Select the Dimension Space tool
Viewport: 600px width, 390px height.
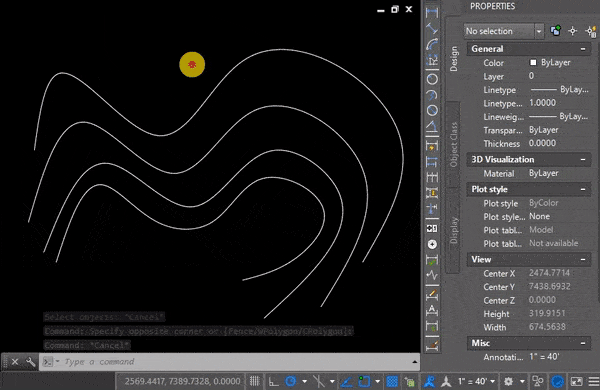tap(432, 193)
